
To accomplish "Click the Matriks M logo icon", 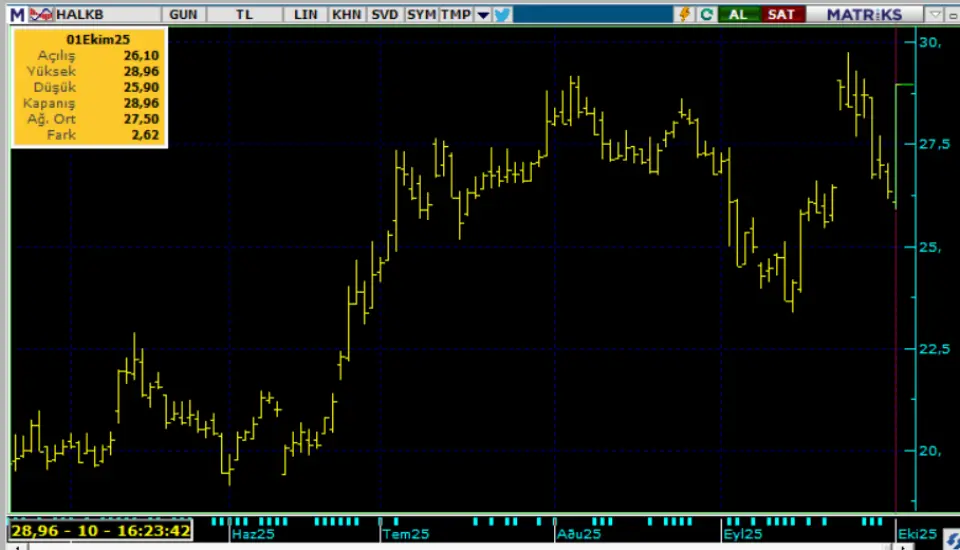I will pos(16,14).
